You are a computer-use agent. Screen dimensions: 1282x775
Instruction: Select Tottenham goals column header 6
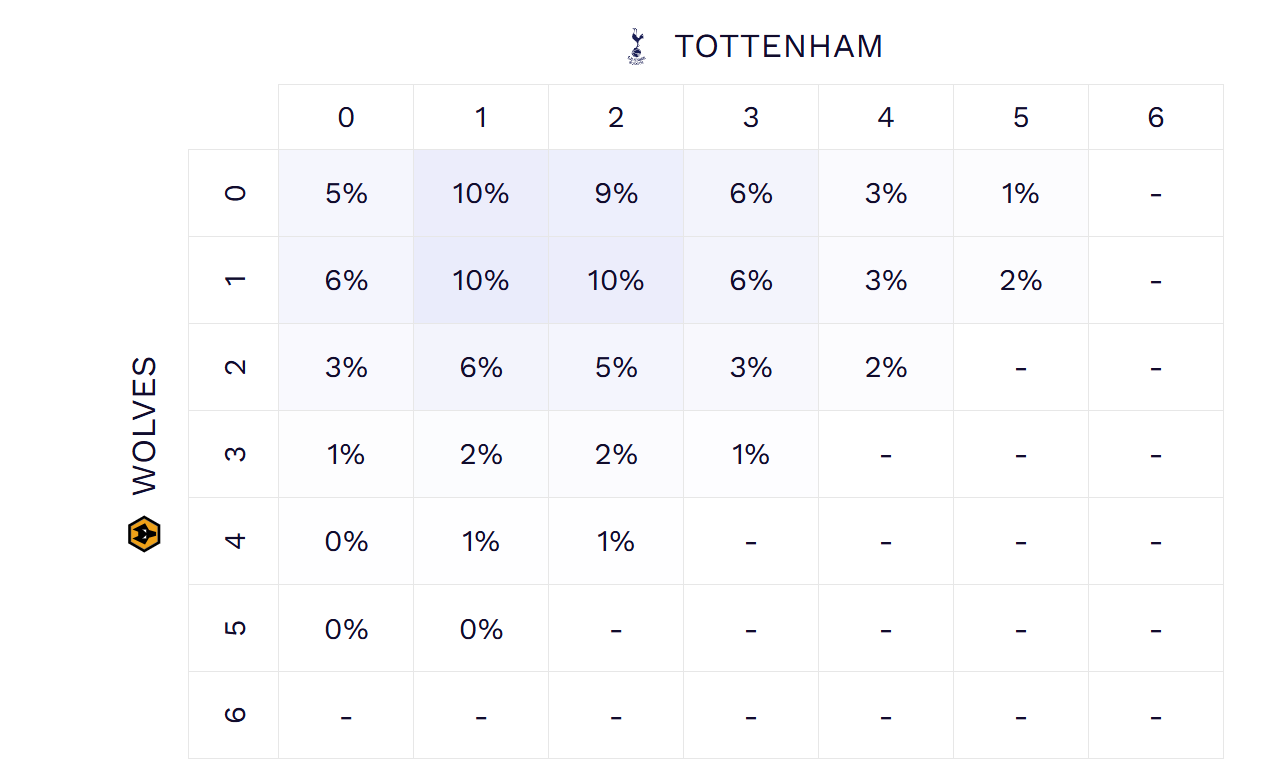point(1156,118)
